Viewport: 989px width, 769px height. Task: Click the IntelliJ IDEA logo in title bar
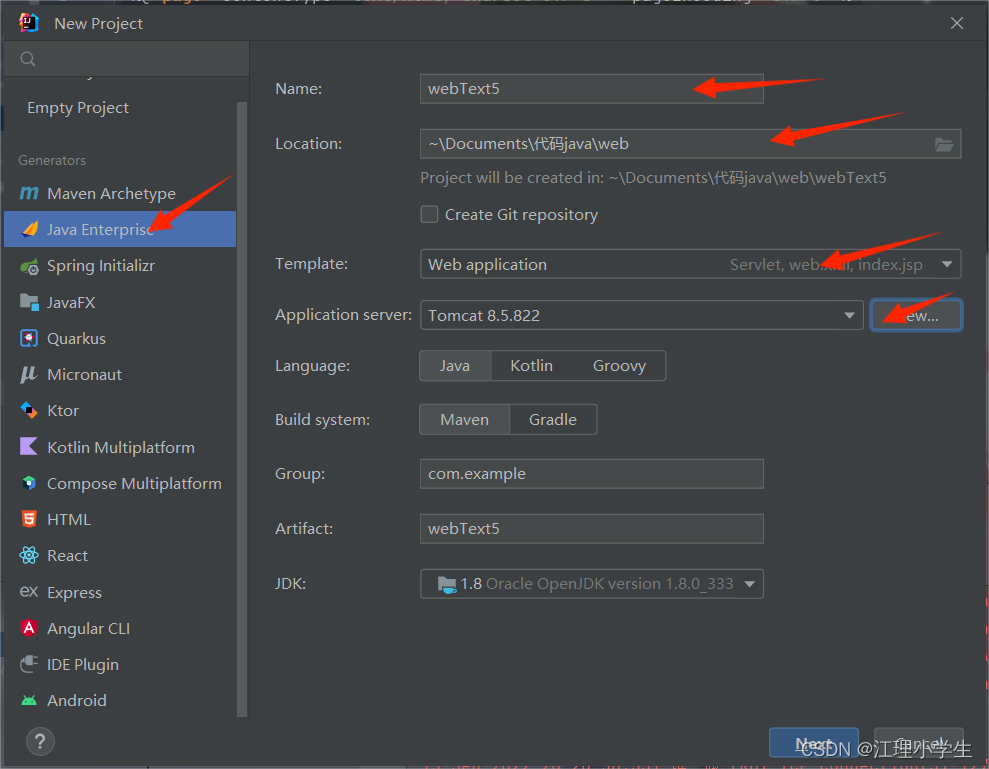coord(29,23)
